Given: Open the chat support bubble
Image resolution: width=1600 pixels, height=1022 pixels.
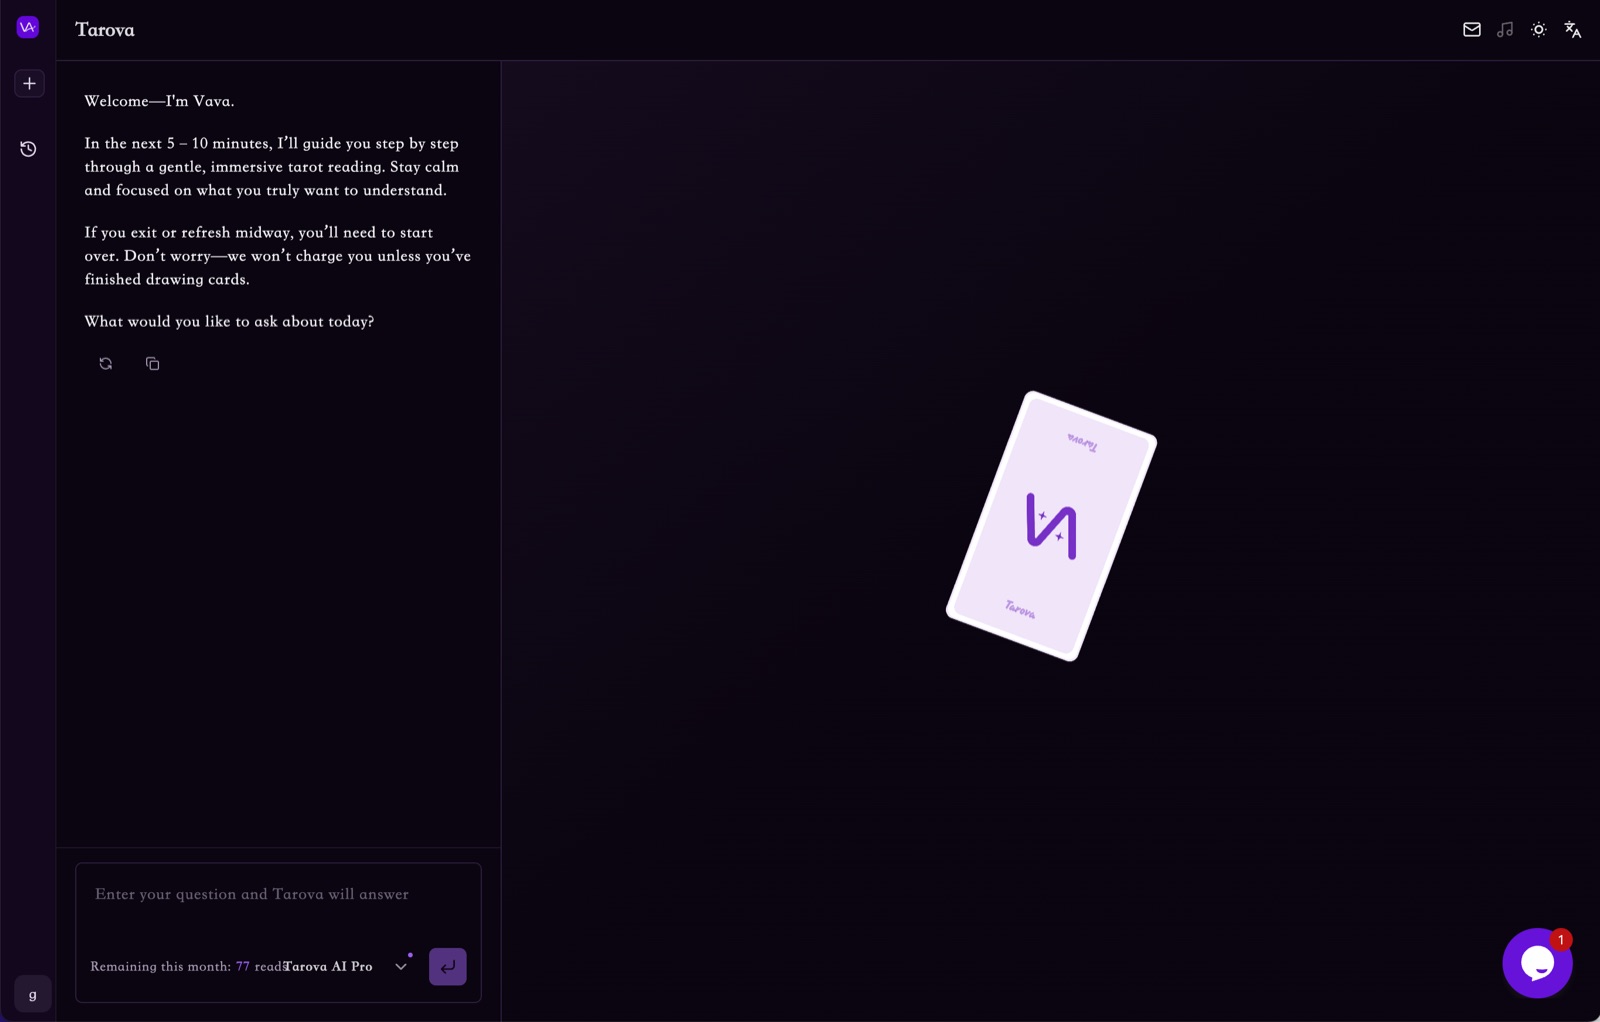Looking at the screenshot, I should coord(1537,963).
